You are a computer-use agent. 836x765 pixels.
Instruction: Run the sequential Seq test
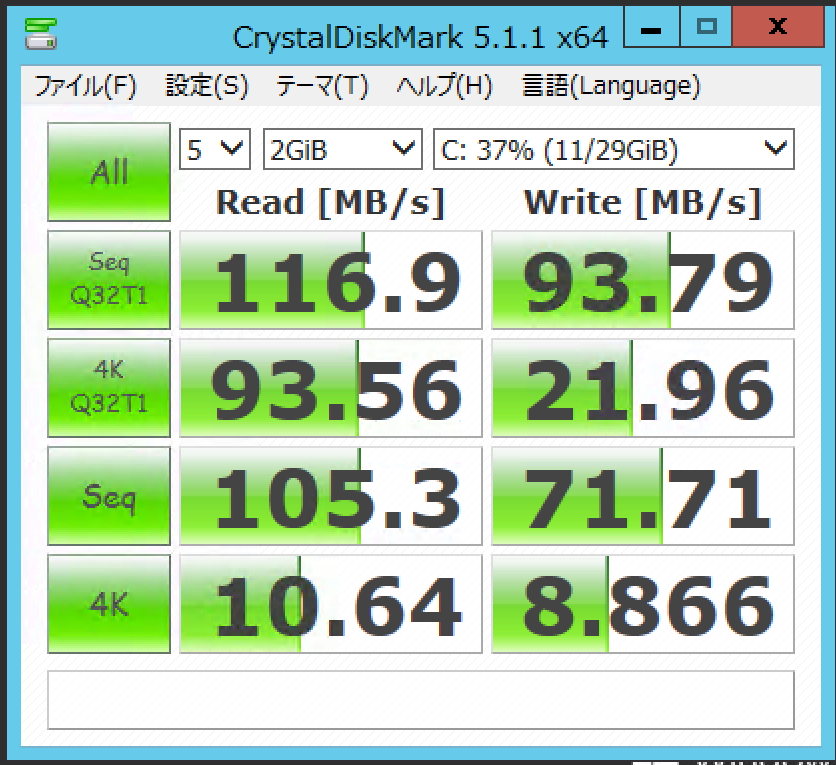point(108,496)
